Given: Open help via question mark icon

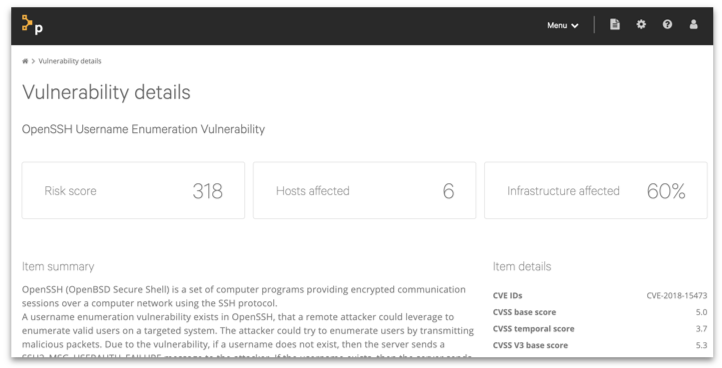Looking at the screenshot, I should pos(667,24).
